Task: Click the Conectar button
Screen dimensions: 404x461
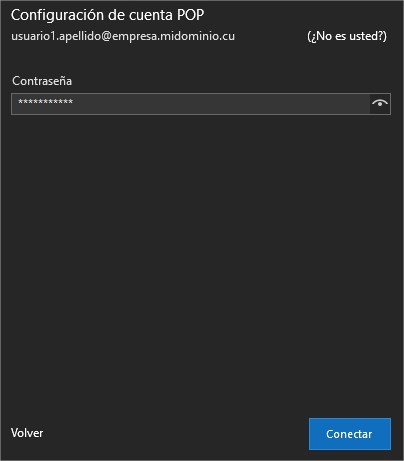Action: pos(350,434)
